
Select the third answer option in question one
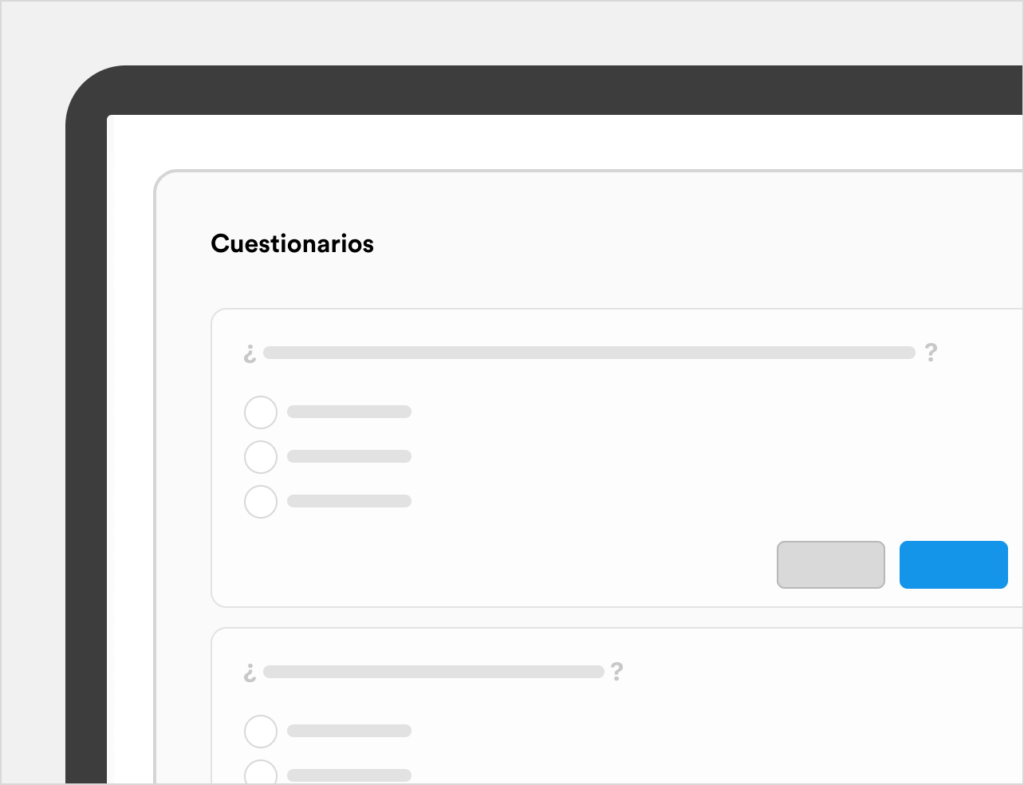click(x=261, y=501)
